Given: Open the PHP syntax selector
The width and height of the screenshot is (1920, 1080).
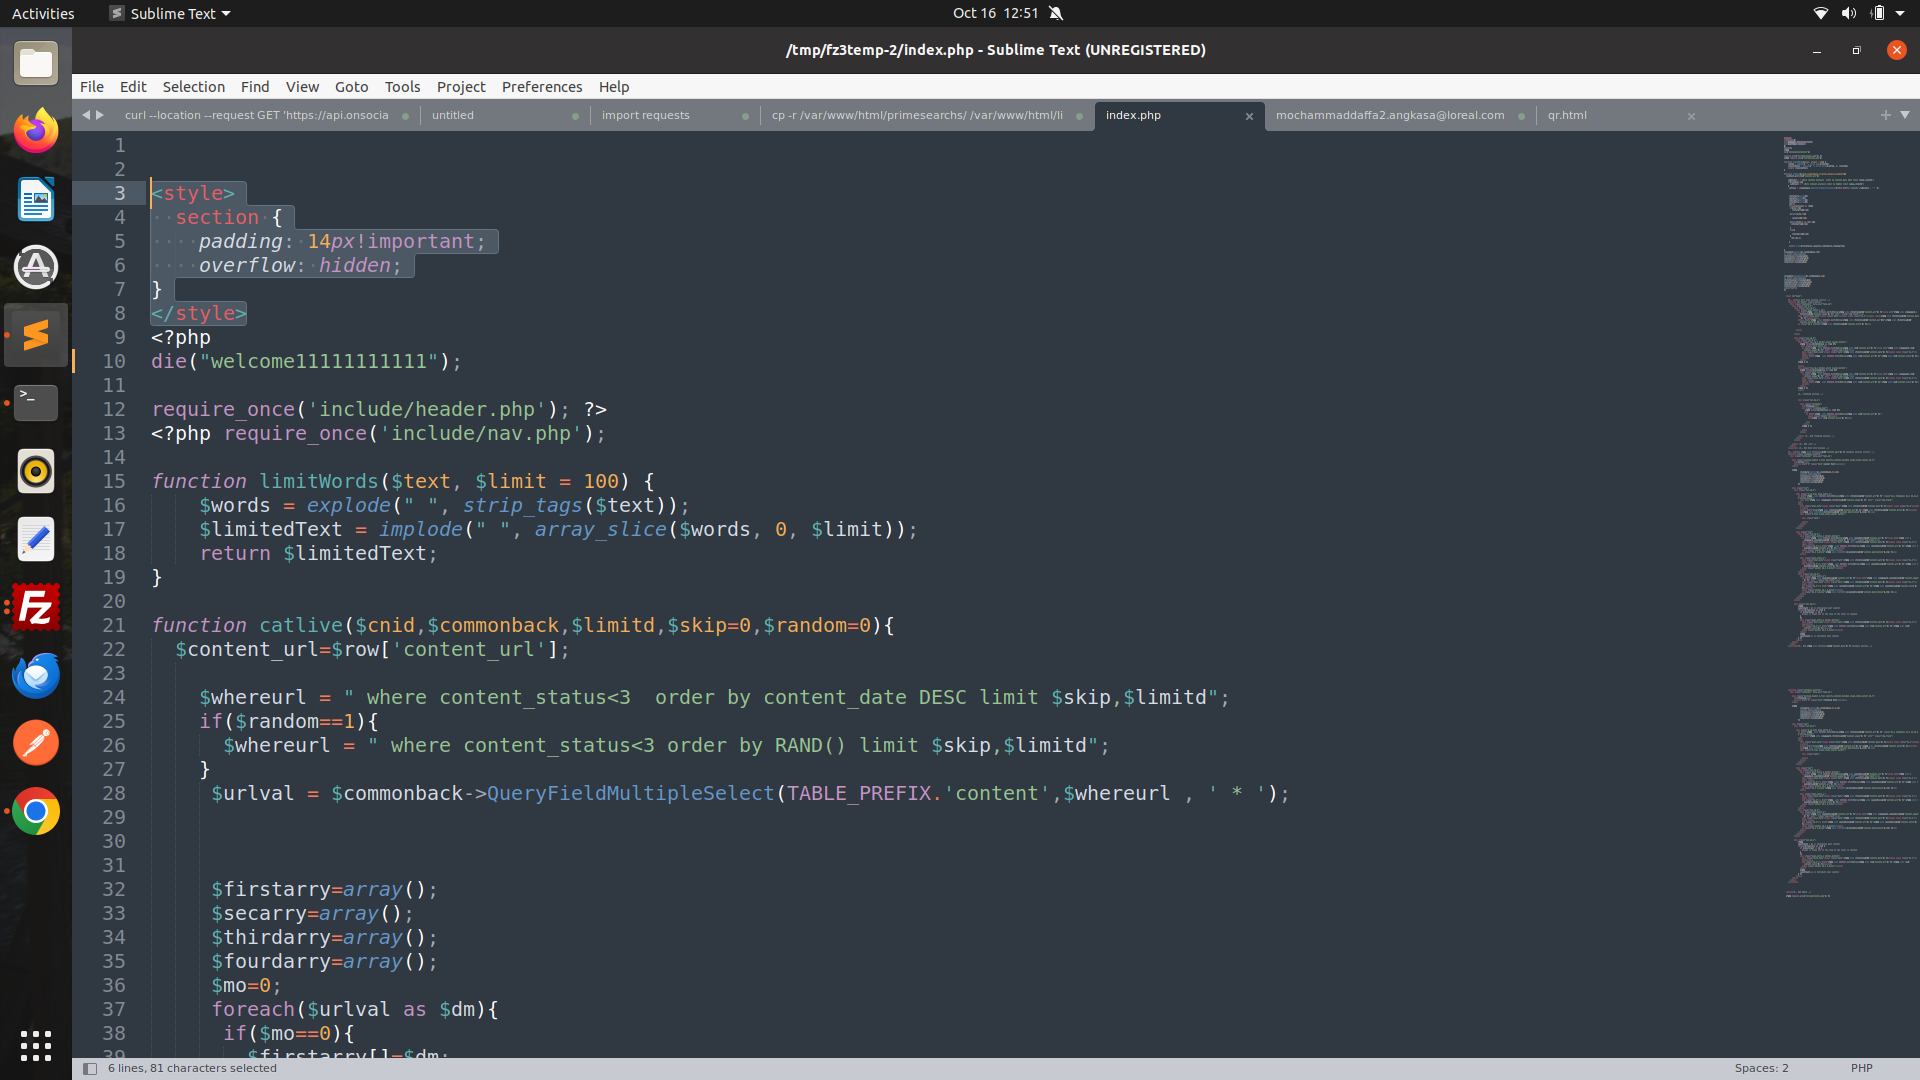Looking at the screenshot, I should pos(1861,1068).
